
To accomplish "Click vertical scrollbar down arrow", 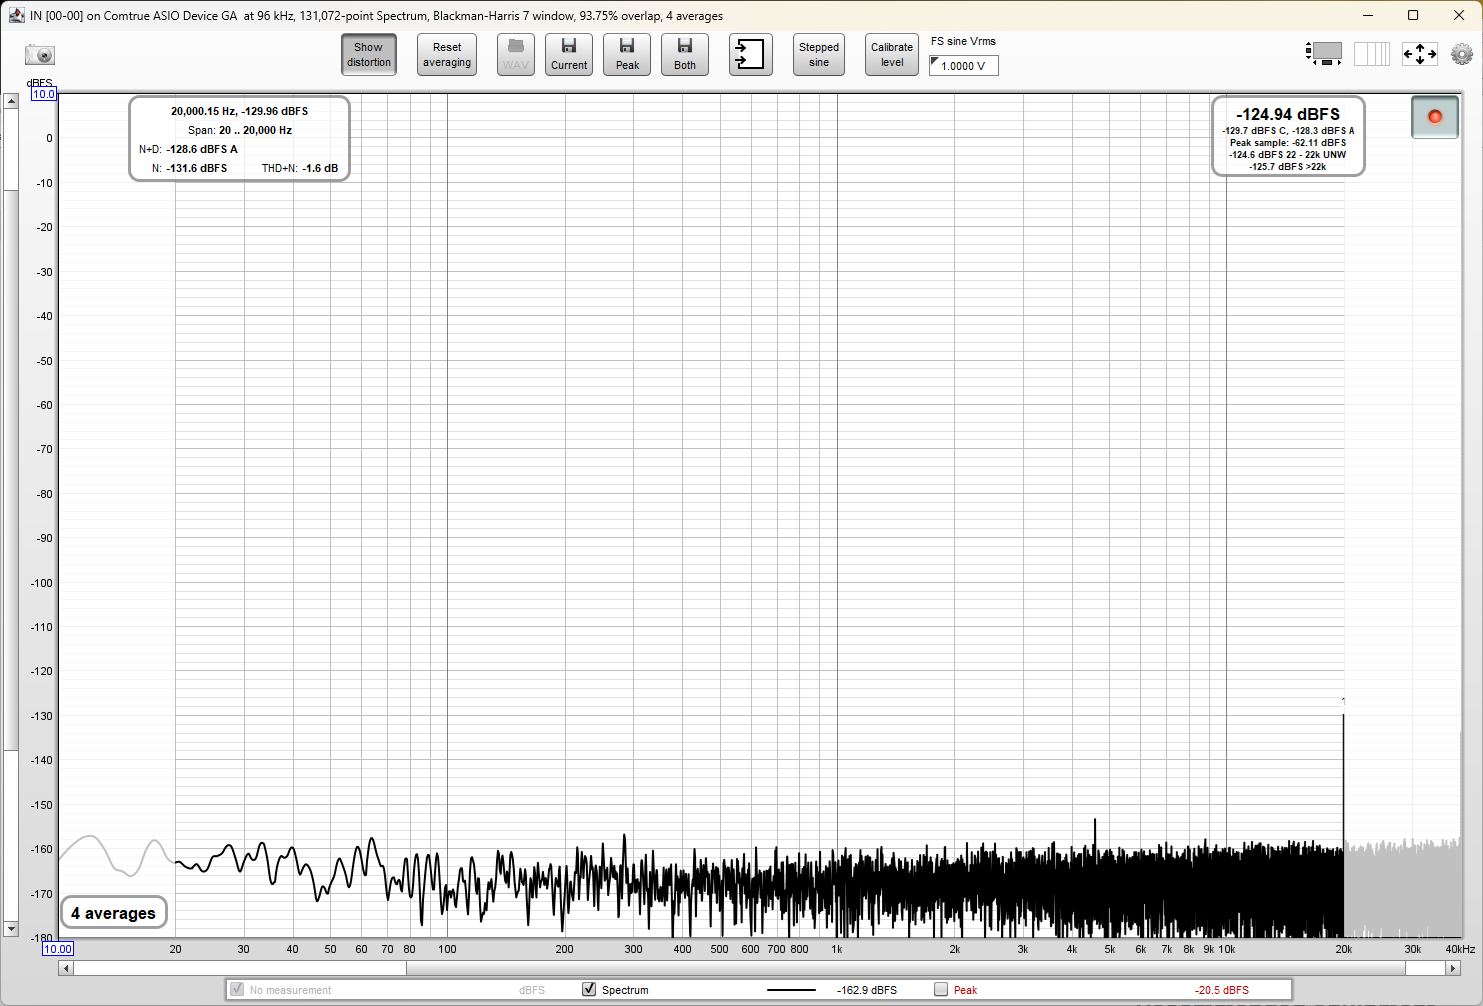I will [x=11, y=929].
